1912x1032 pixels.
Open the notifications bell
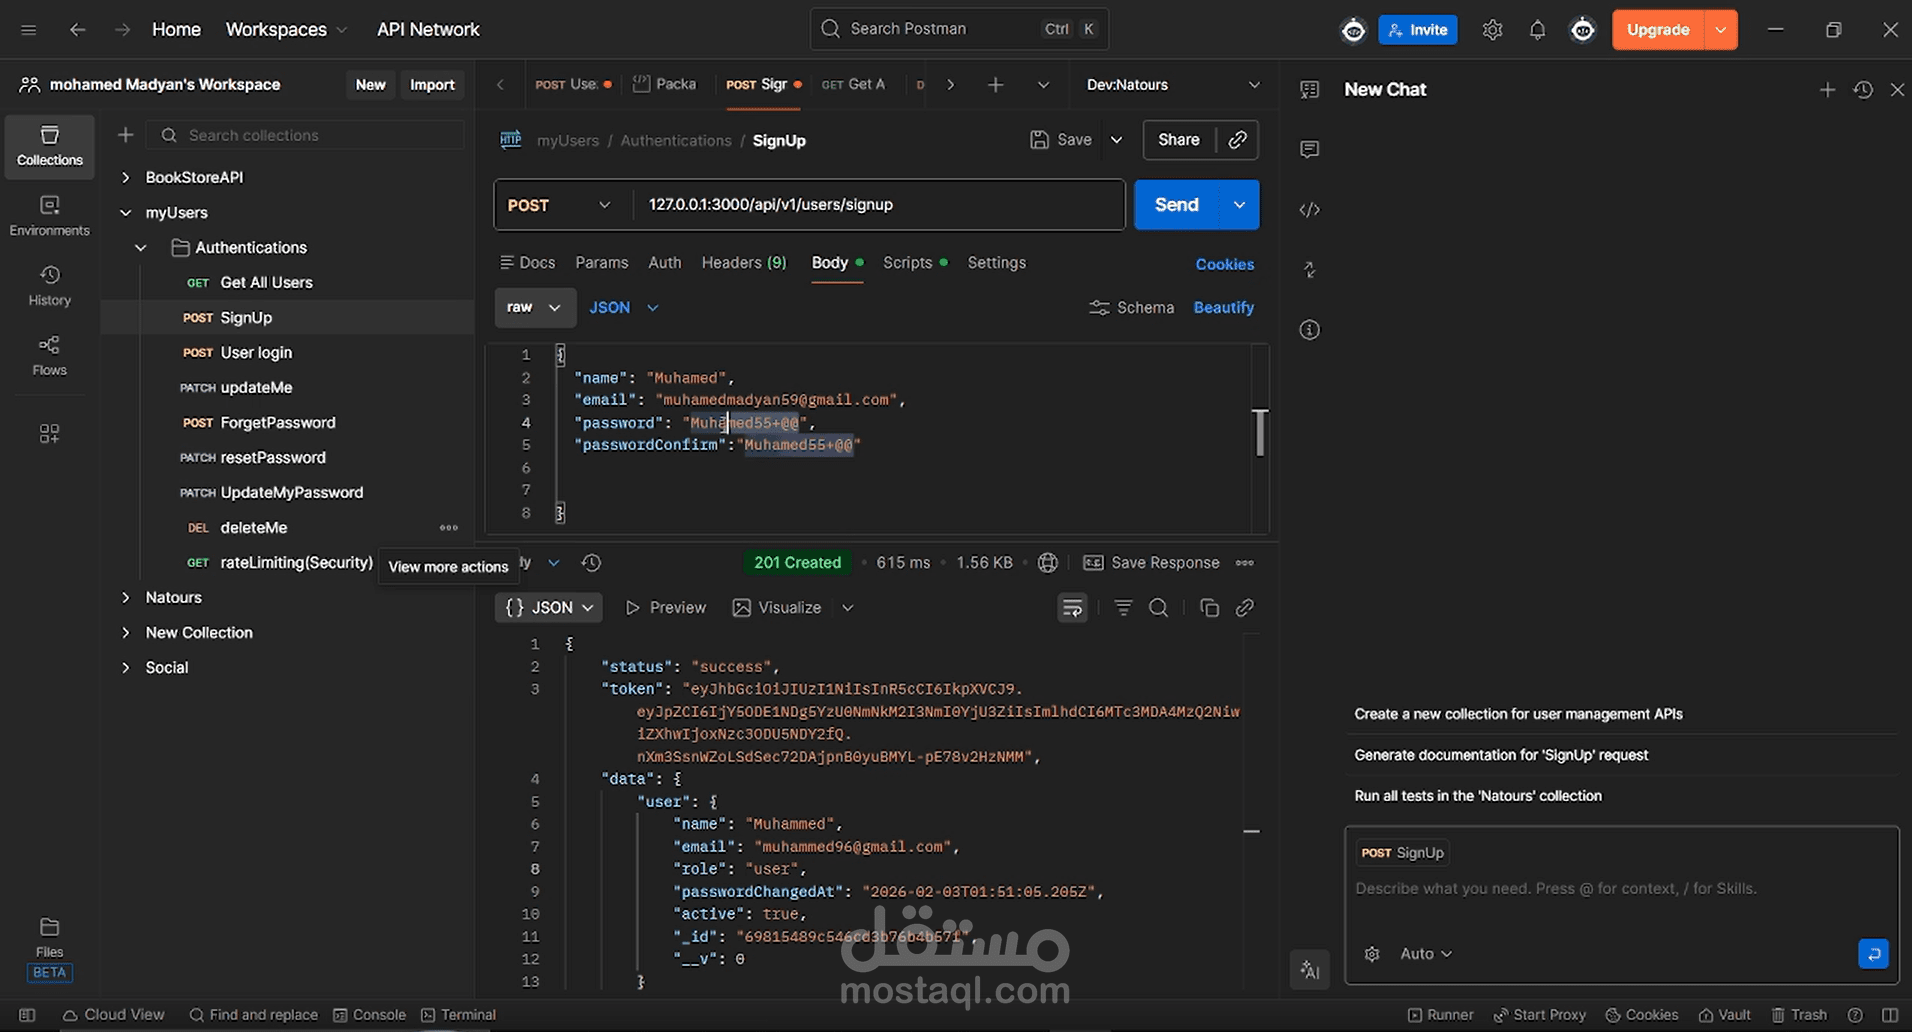click(1537, 30)
